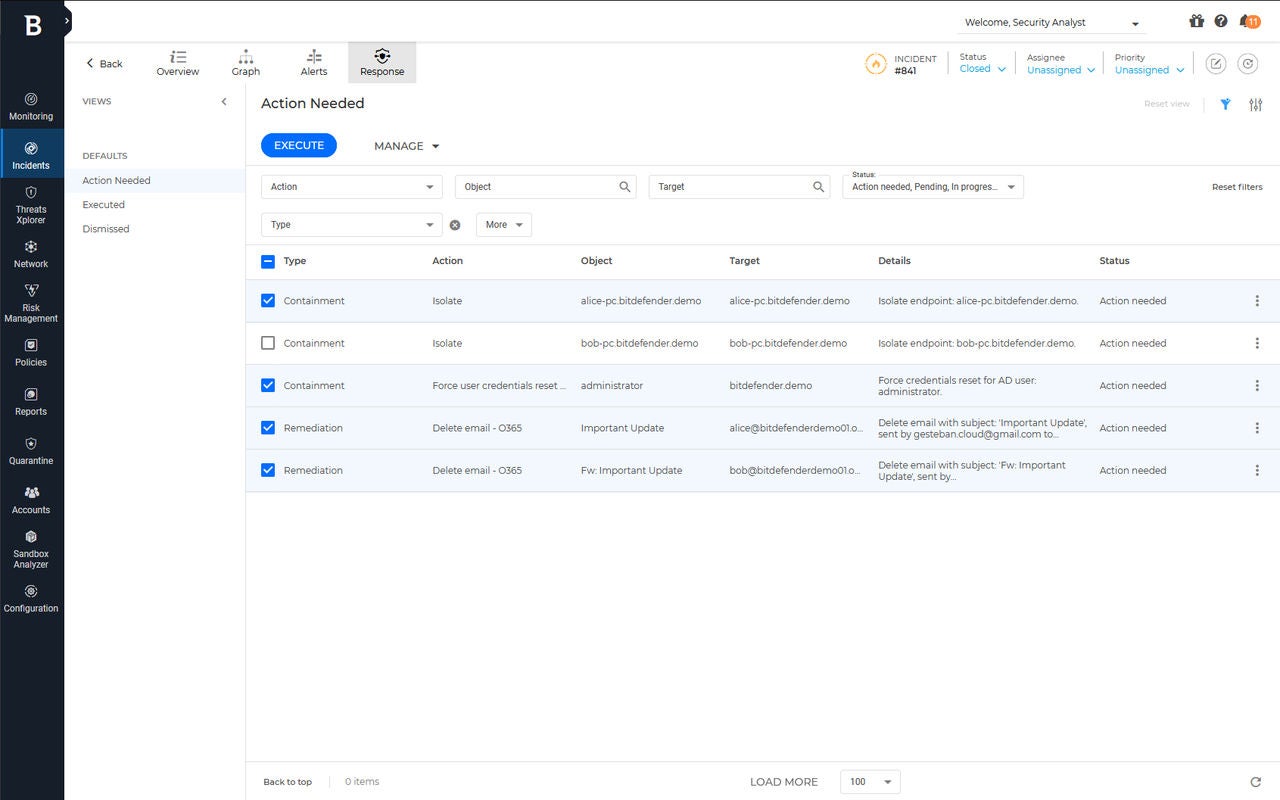Expand the More filters dropdown

504,225
